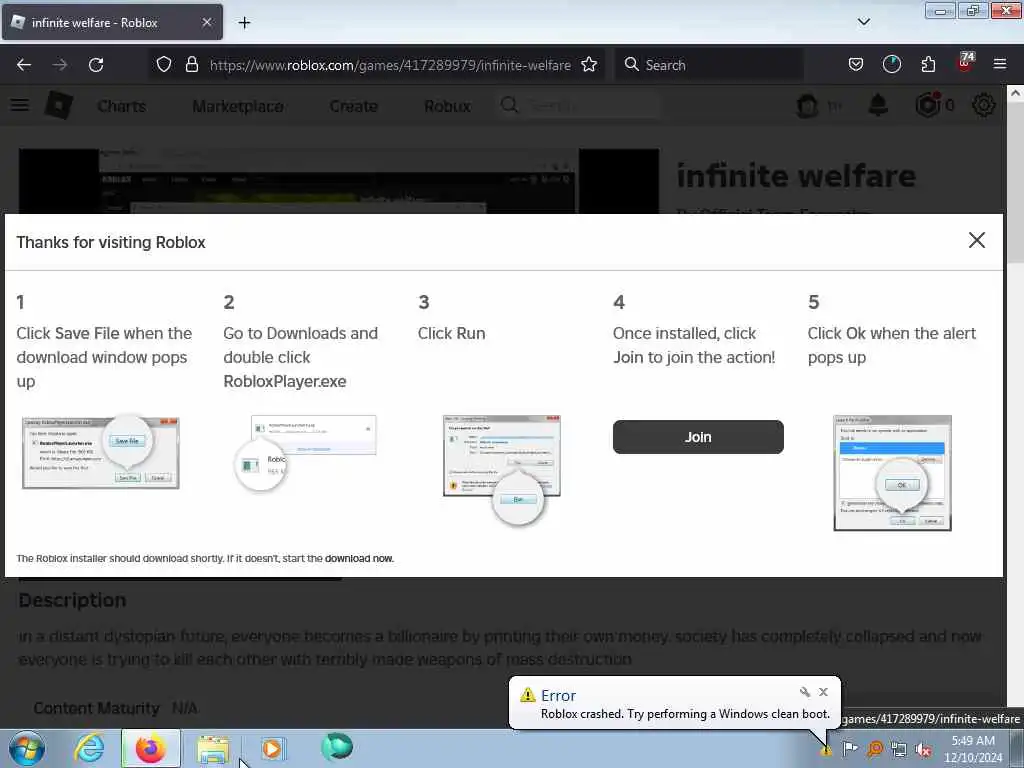Screen dimensions: 1024x768
Task: Open the tracking protection shield
Action: 164,65
